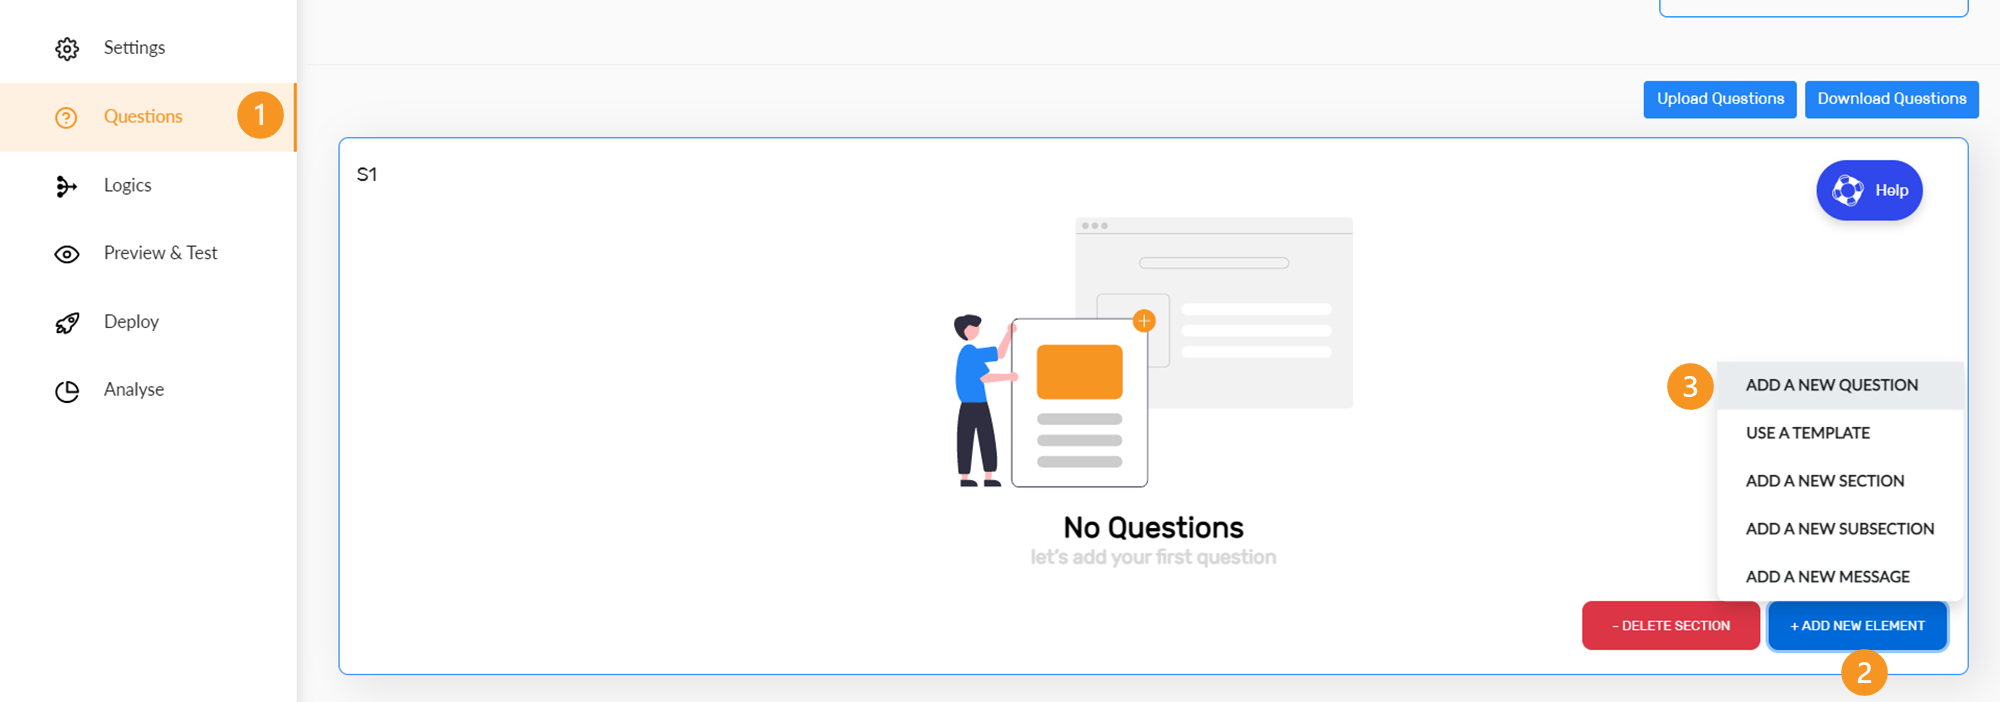
Task: Choose Use a Template option
Action: coord(1840,433)
